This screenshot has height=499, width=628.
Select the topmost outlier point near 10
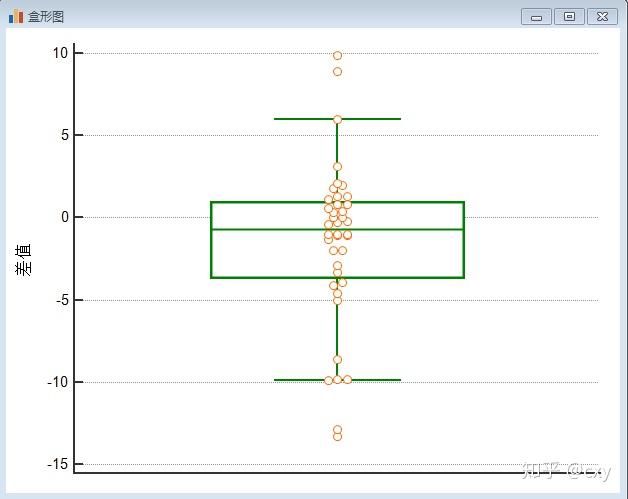[338, 56]
